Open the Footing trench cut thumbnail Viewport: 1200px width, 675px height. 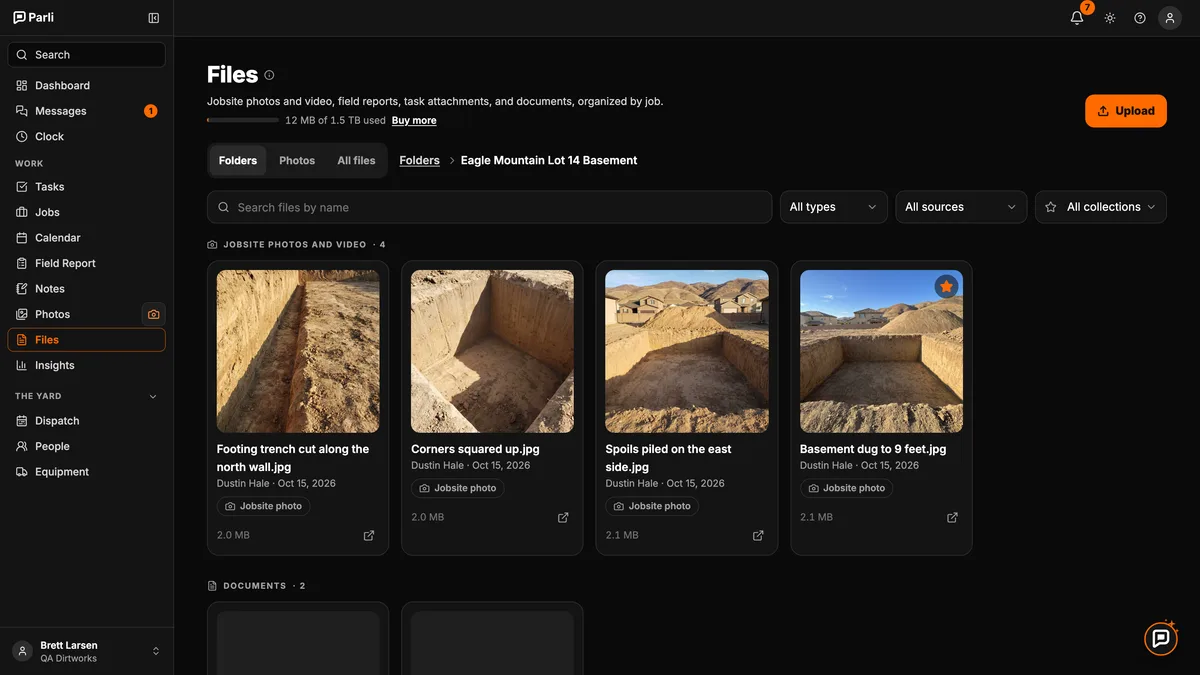[x=298, y=351]
